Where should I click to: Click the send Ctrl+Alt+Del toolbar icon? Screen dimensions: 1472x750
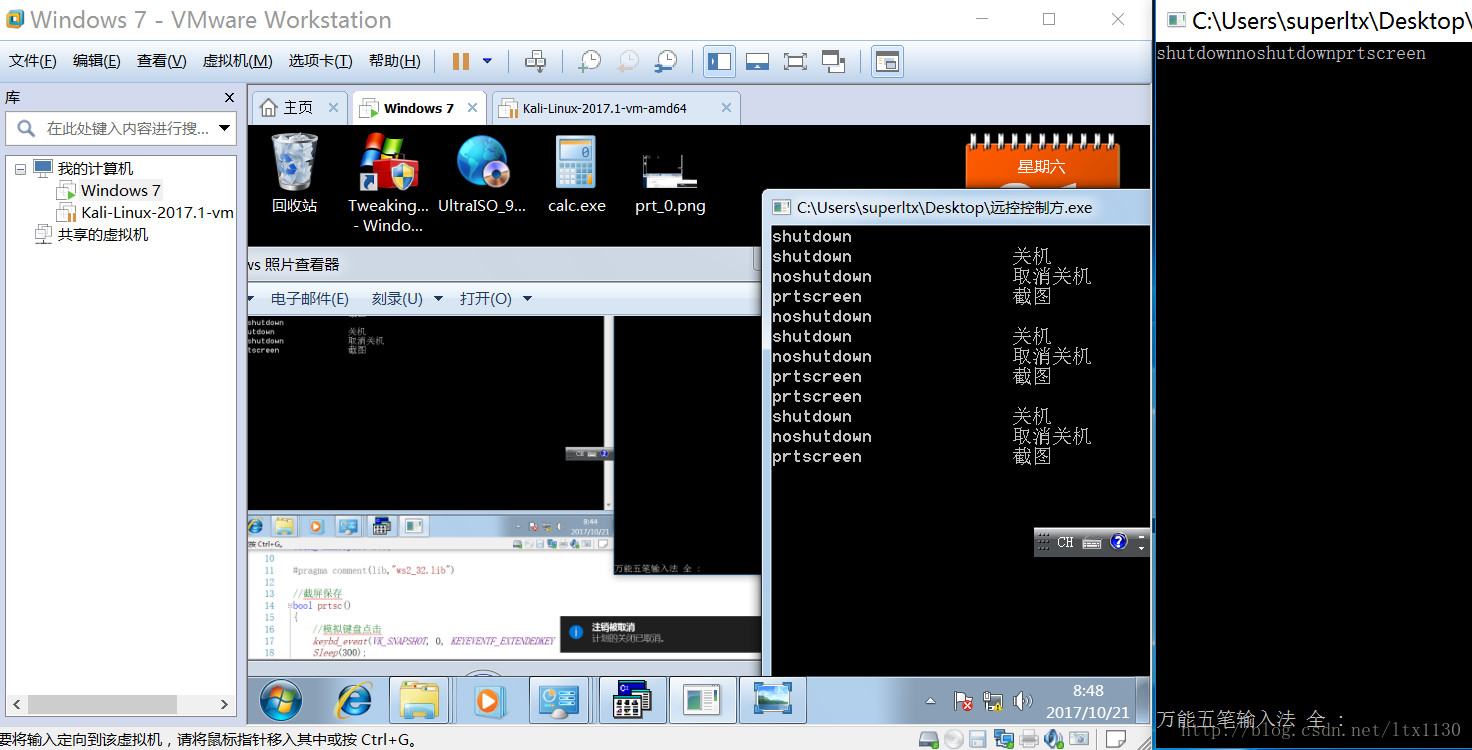pos(536,61)
